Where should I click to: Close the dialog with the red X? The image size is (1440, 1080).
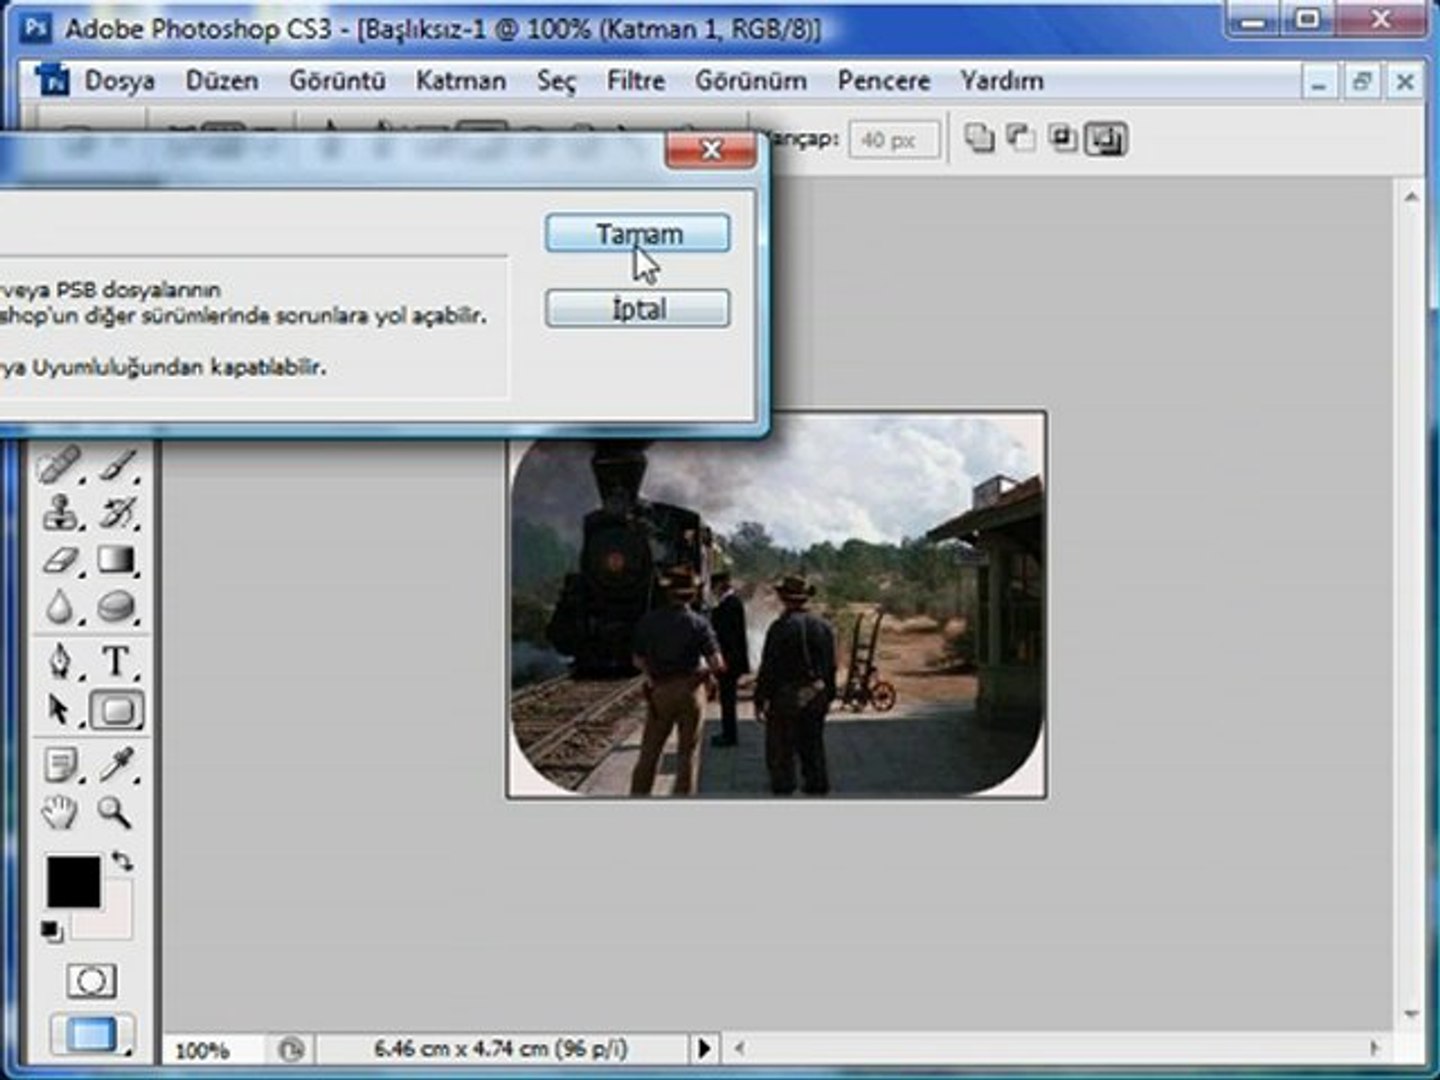[x=711, y=150]
